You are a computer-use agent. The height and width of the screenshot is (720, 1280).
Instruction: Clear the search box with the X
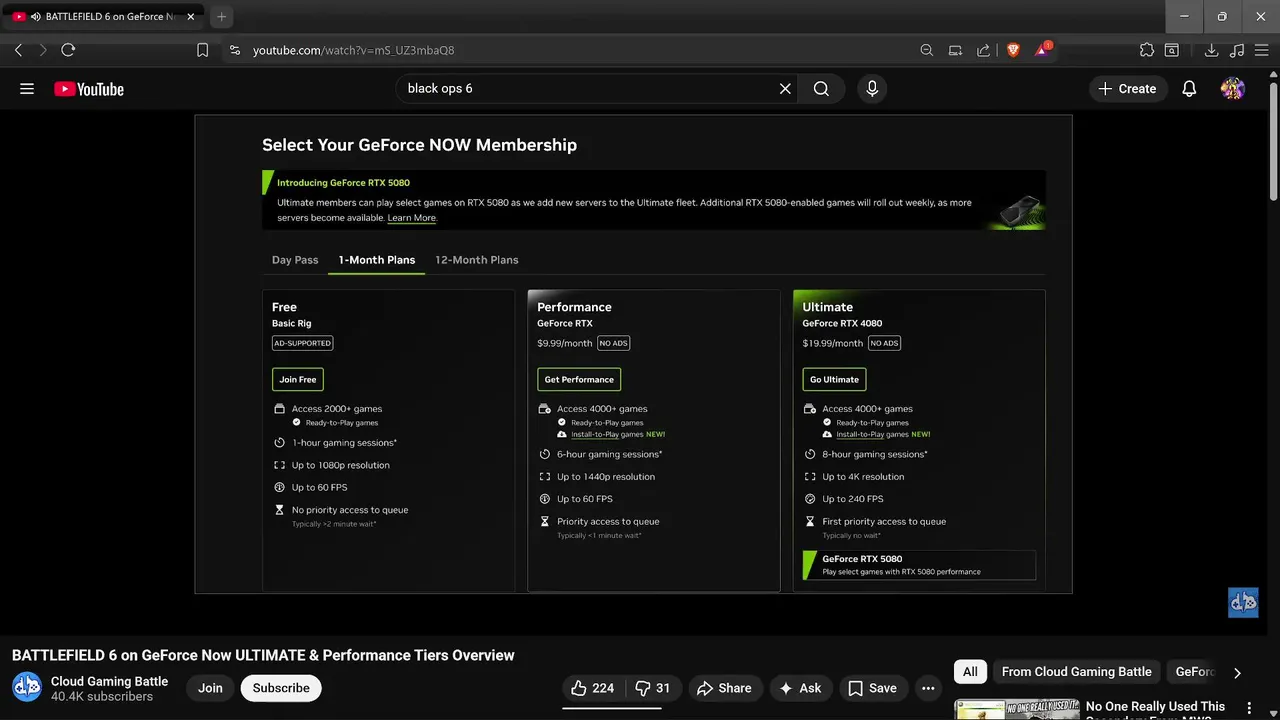(x=785, y=89)
